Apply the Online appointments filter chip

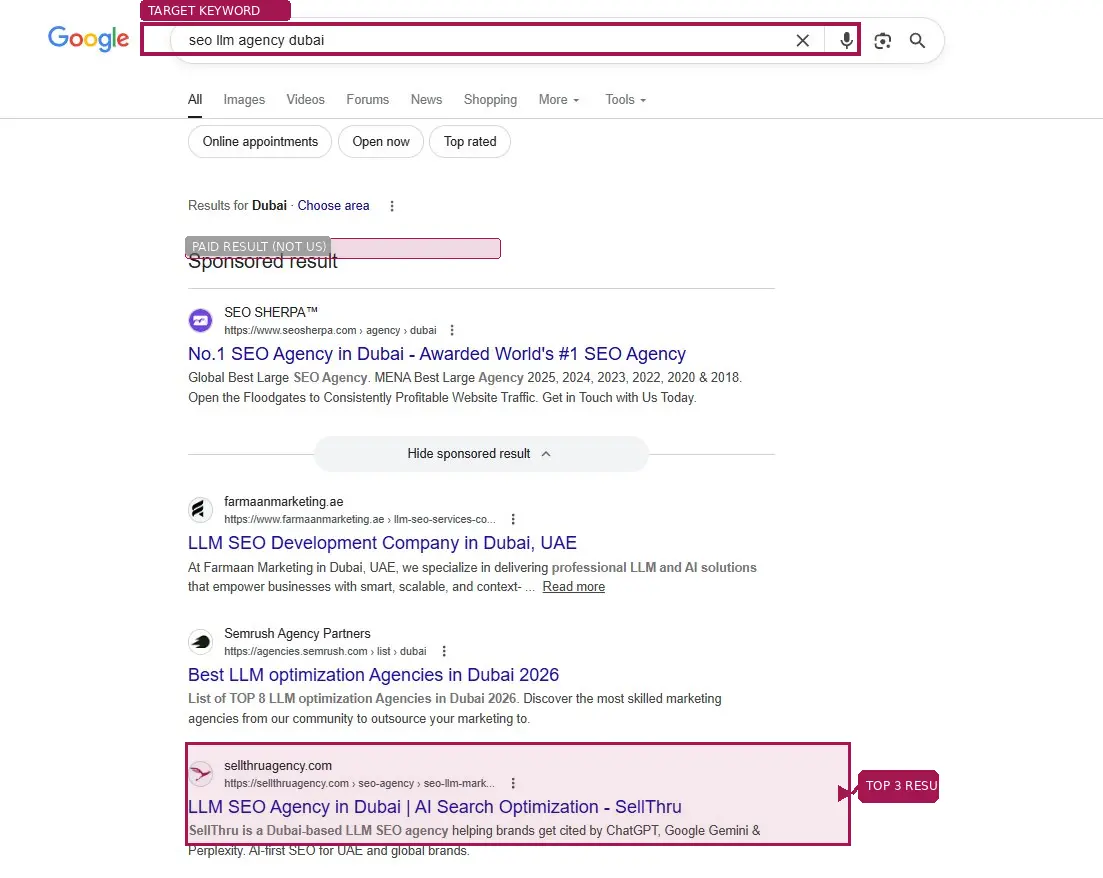point(260,141)
